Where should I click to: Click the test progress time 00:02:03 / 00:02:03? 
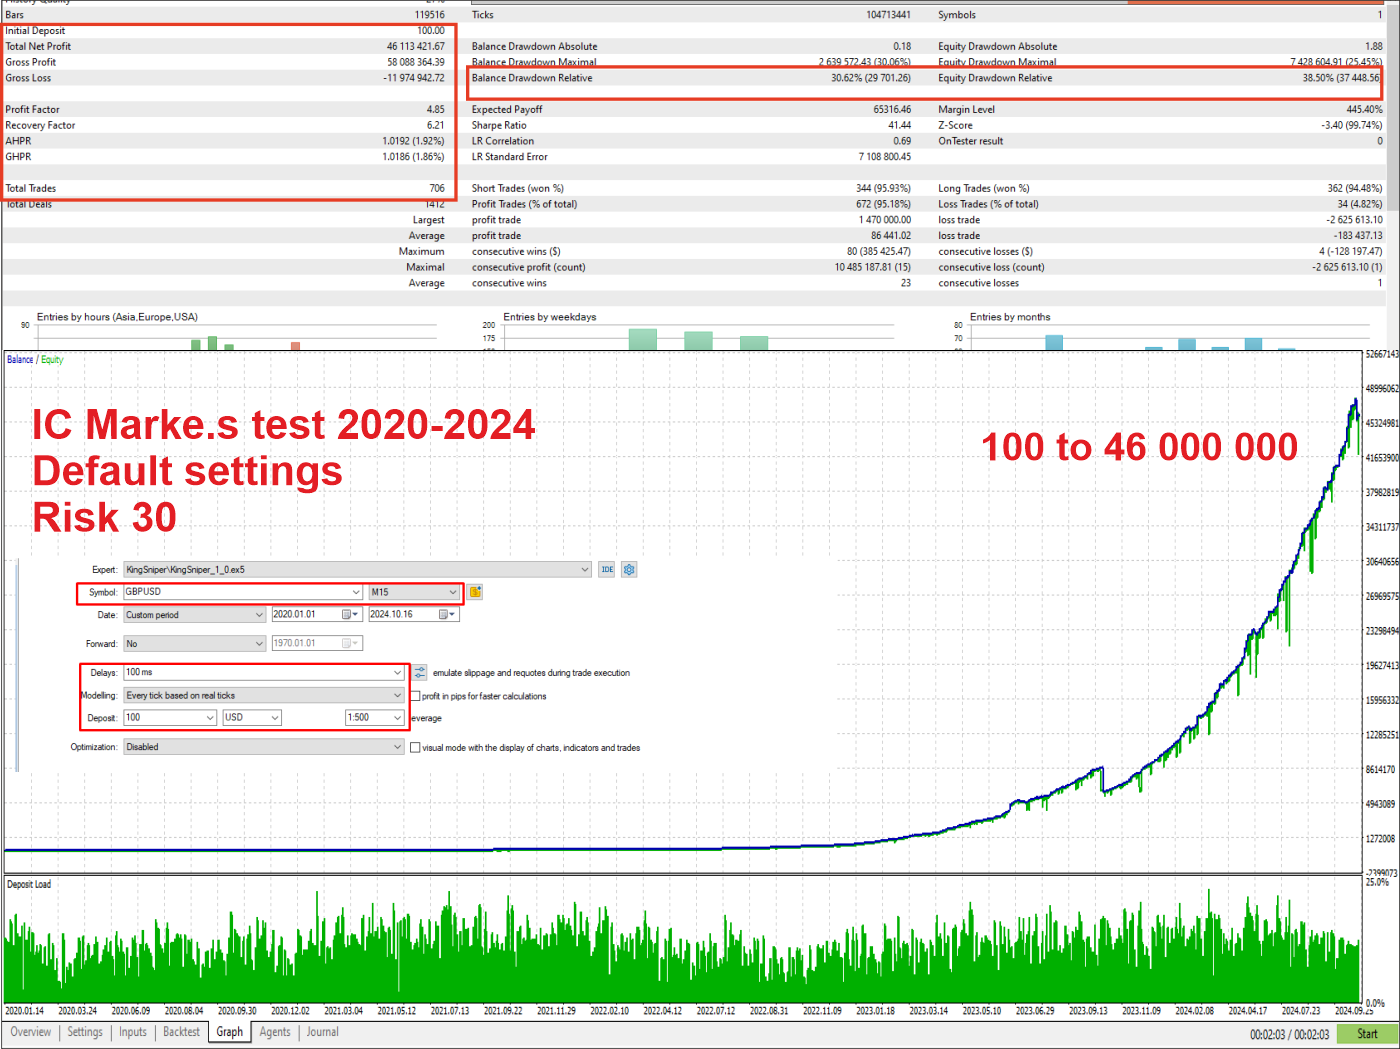[1290, 1035]
